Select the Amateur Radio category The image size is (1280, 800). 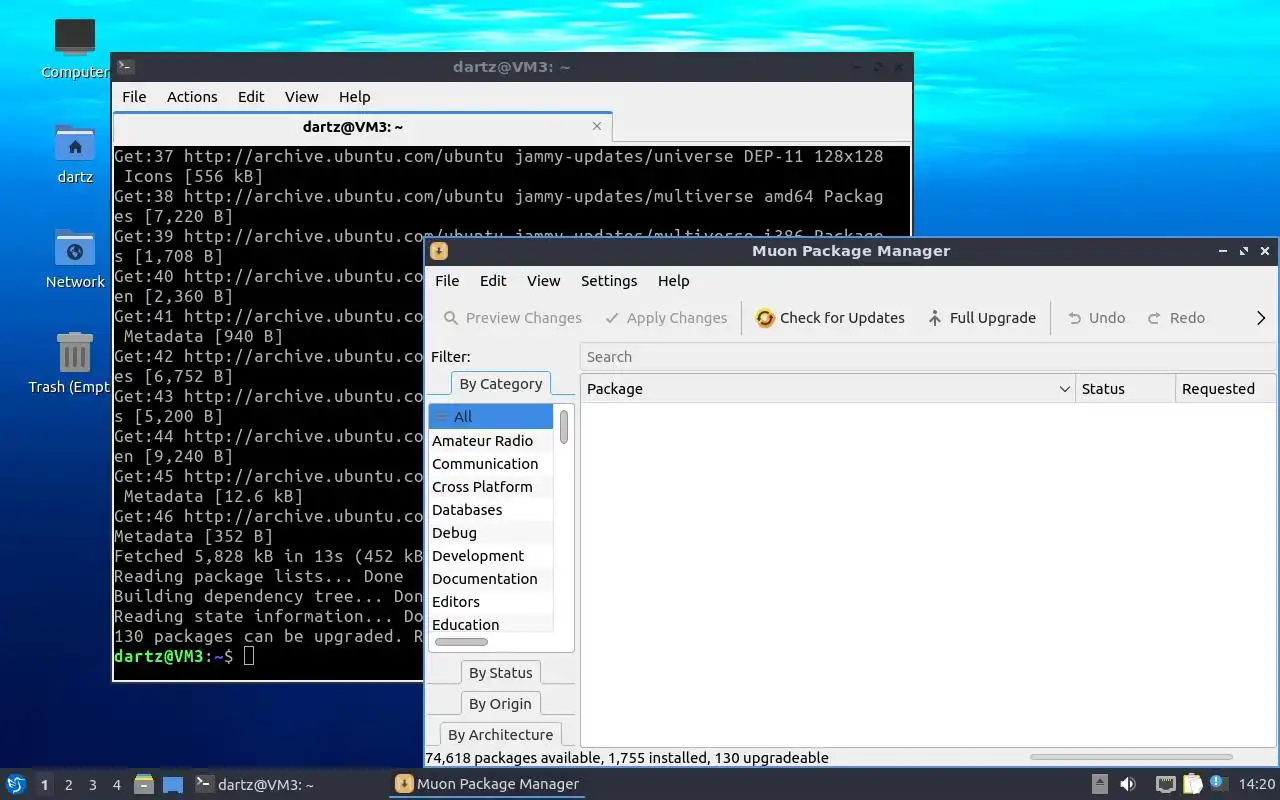click(x=490, y=441)
